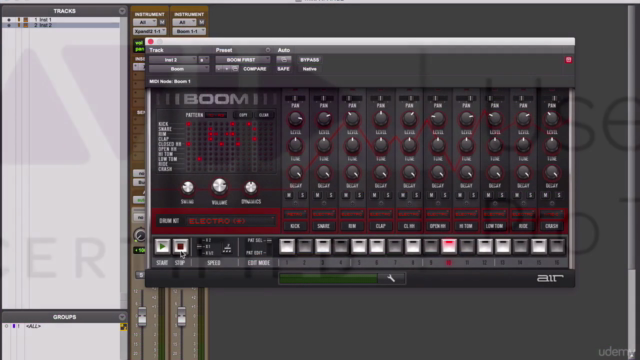Click the Bypass button

(x=309, y=60)
